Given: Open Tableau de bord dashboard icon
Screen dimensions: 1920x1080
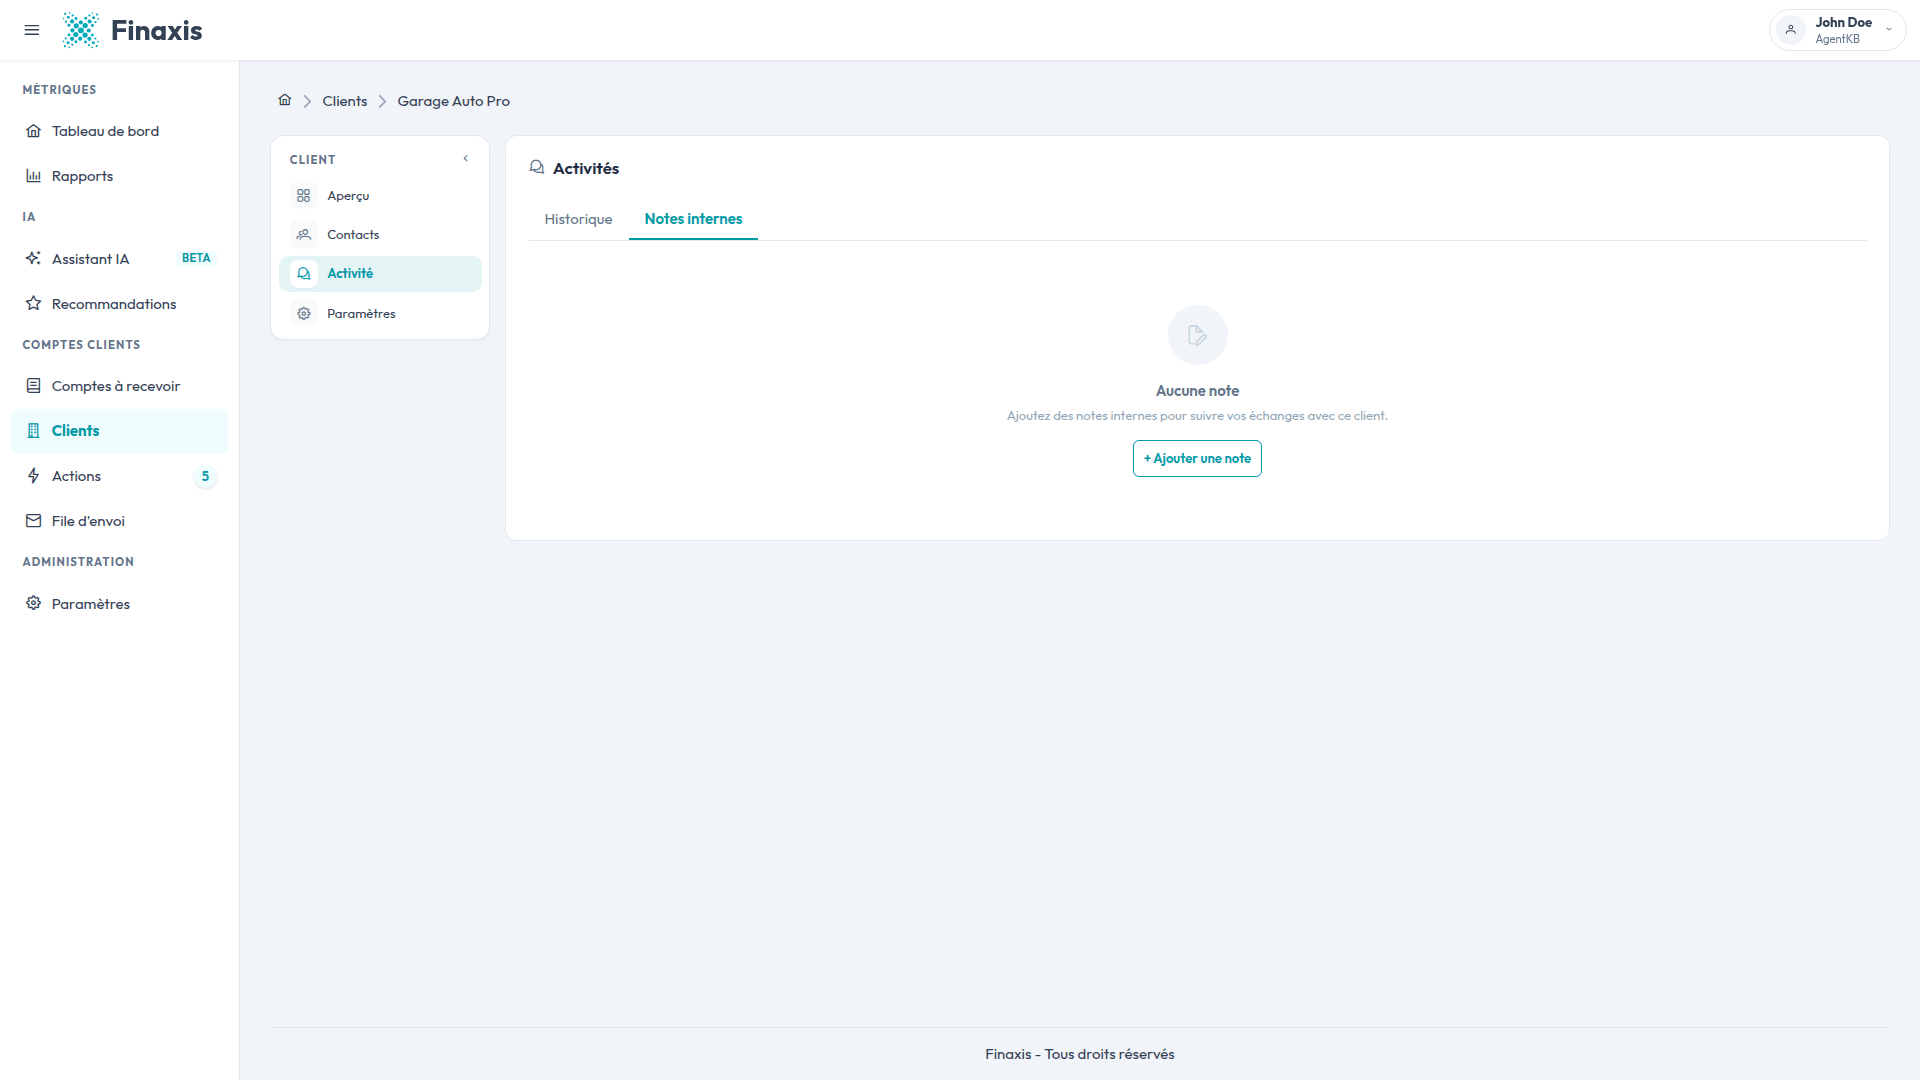Looking at the screenshot, I should (34, 131).
